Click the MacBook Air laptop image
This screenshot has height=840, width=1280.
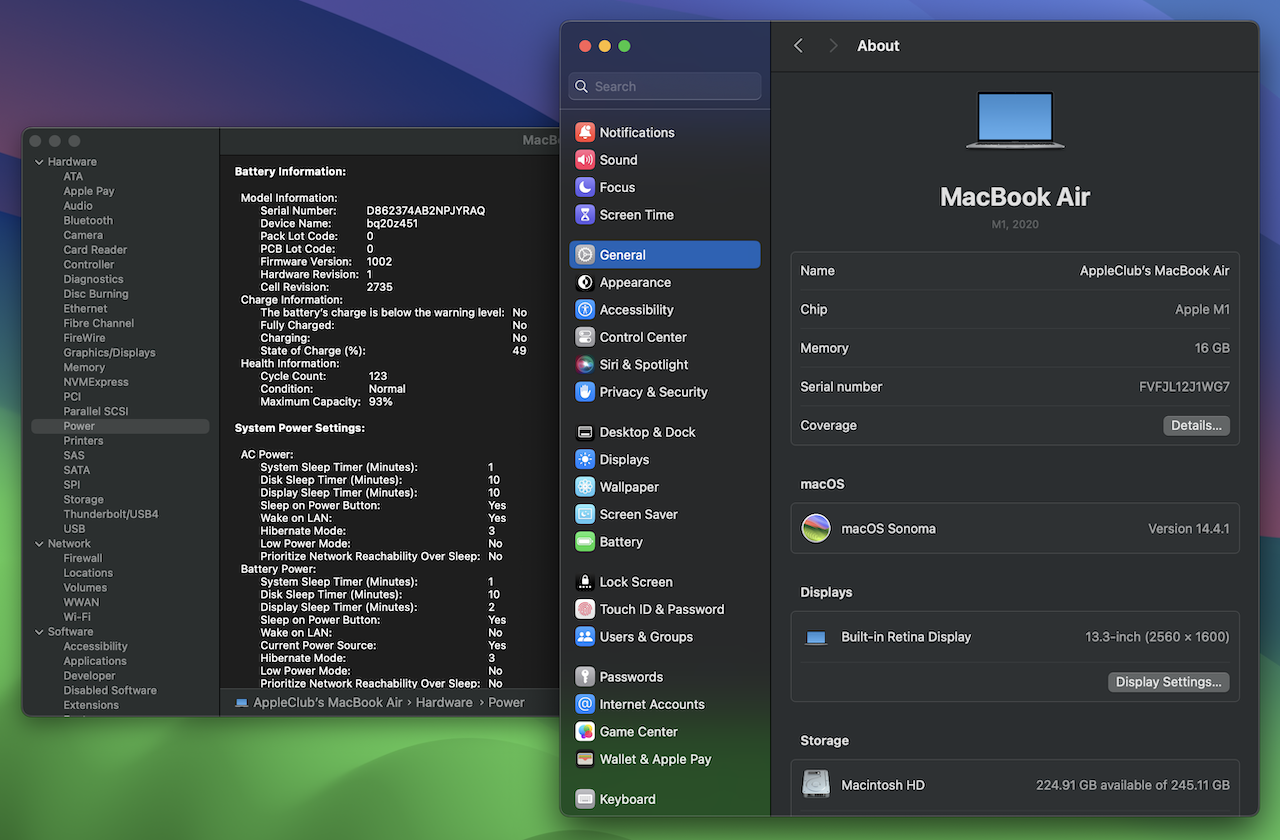(1015, 120)
